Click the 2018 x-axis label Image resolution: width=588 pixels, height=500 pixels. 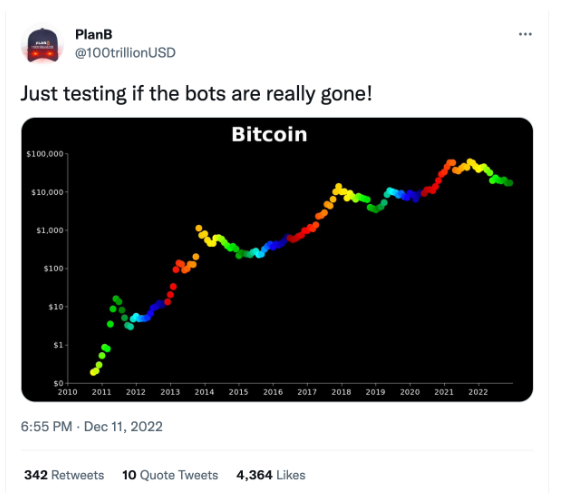point(341,392)
